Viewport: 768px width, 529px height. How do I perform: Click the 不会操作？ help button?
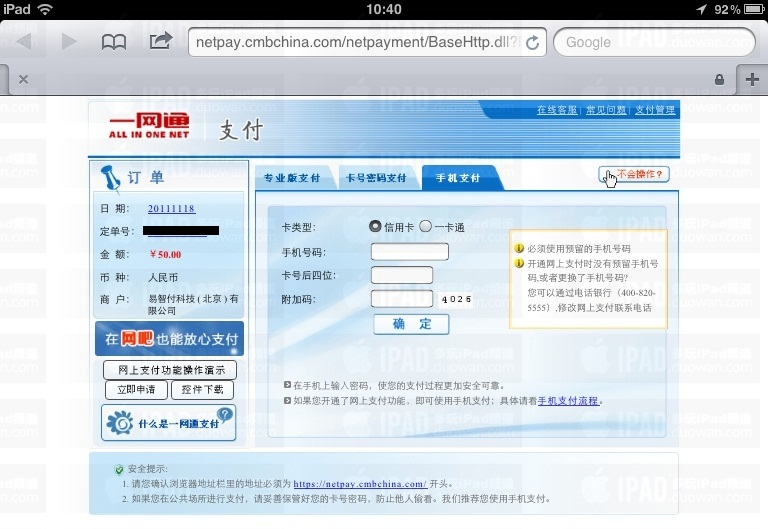(x=634, y=174)
